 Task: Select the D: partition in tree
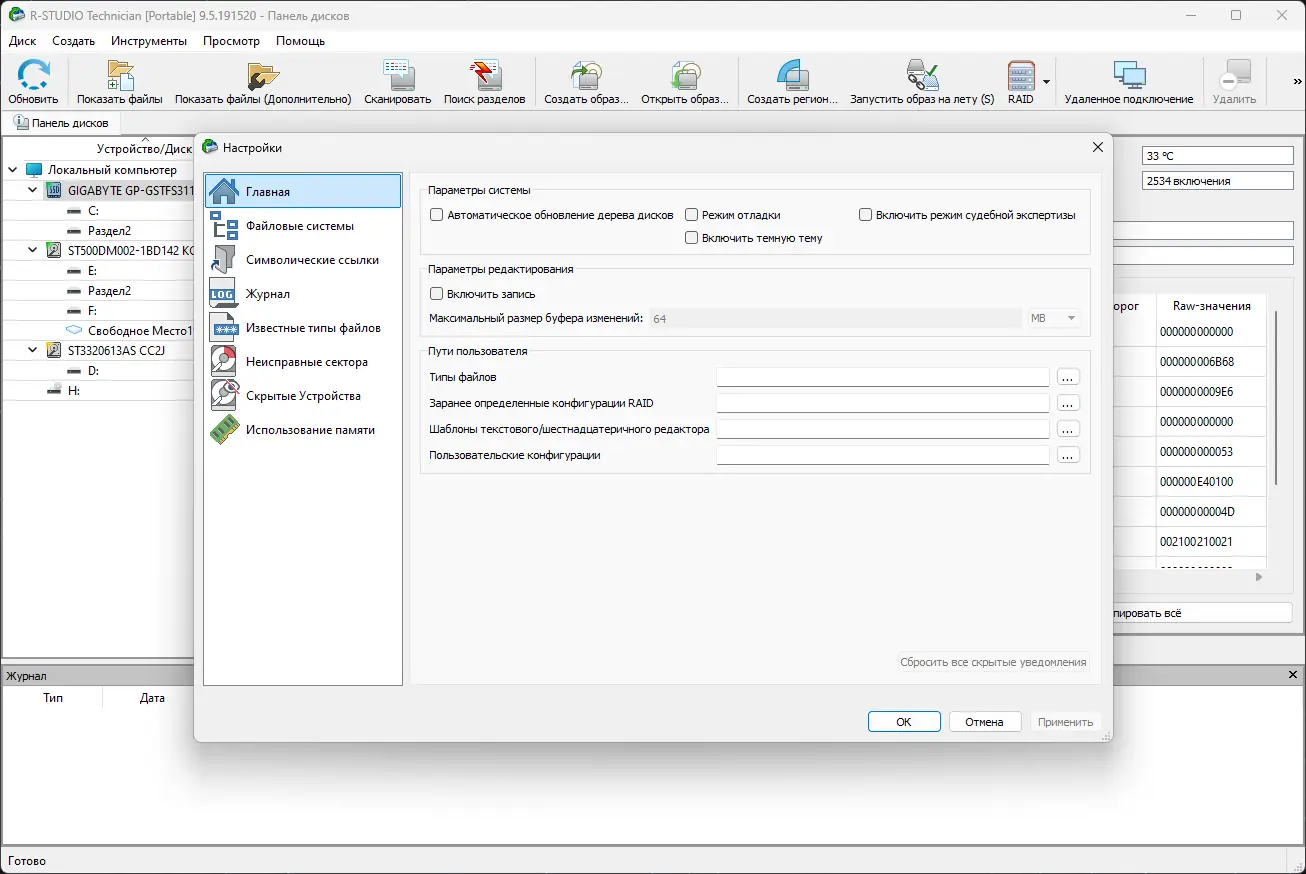93,371
